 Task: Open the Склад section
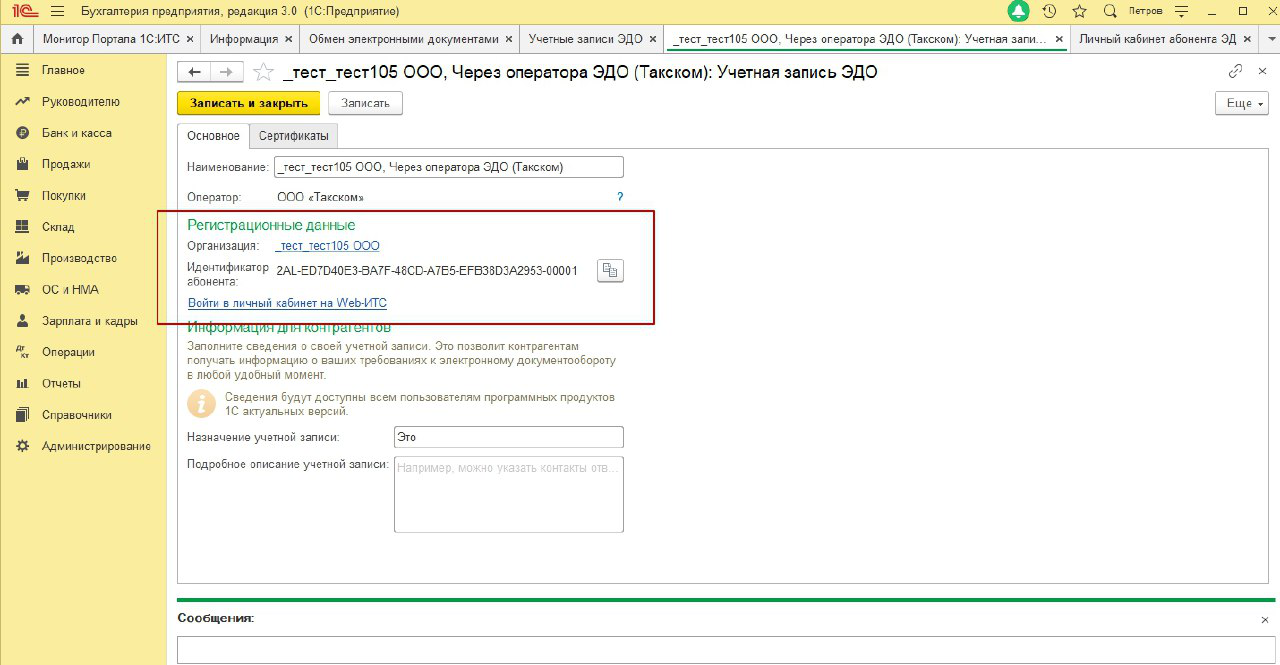(x=58, y=226)
